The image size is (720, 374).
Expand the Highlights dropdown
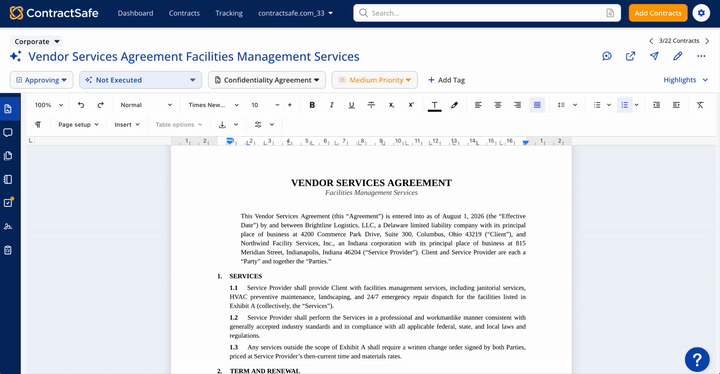tap(686, 80)
